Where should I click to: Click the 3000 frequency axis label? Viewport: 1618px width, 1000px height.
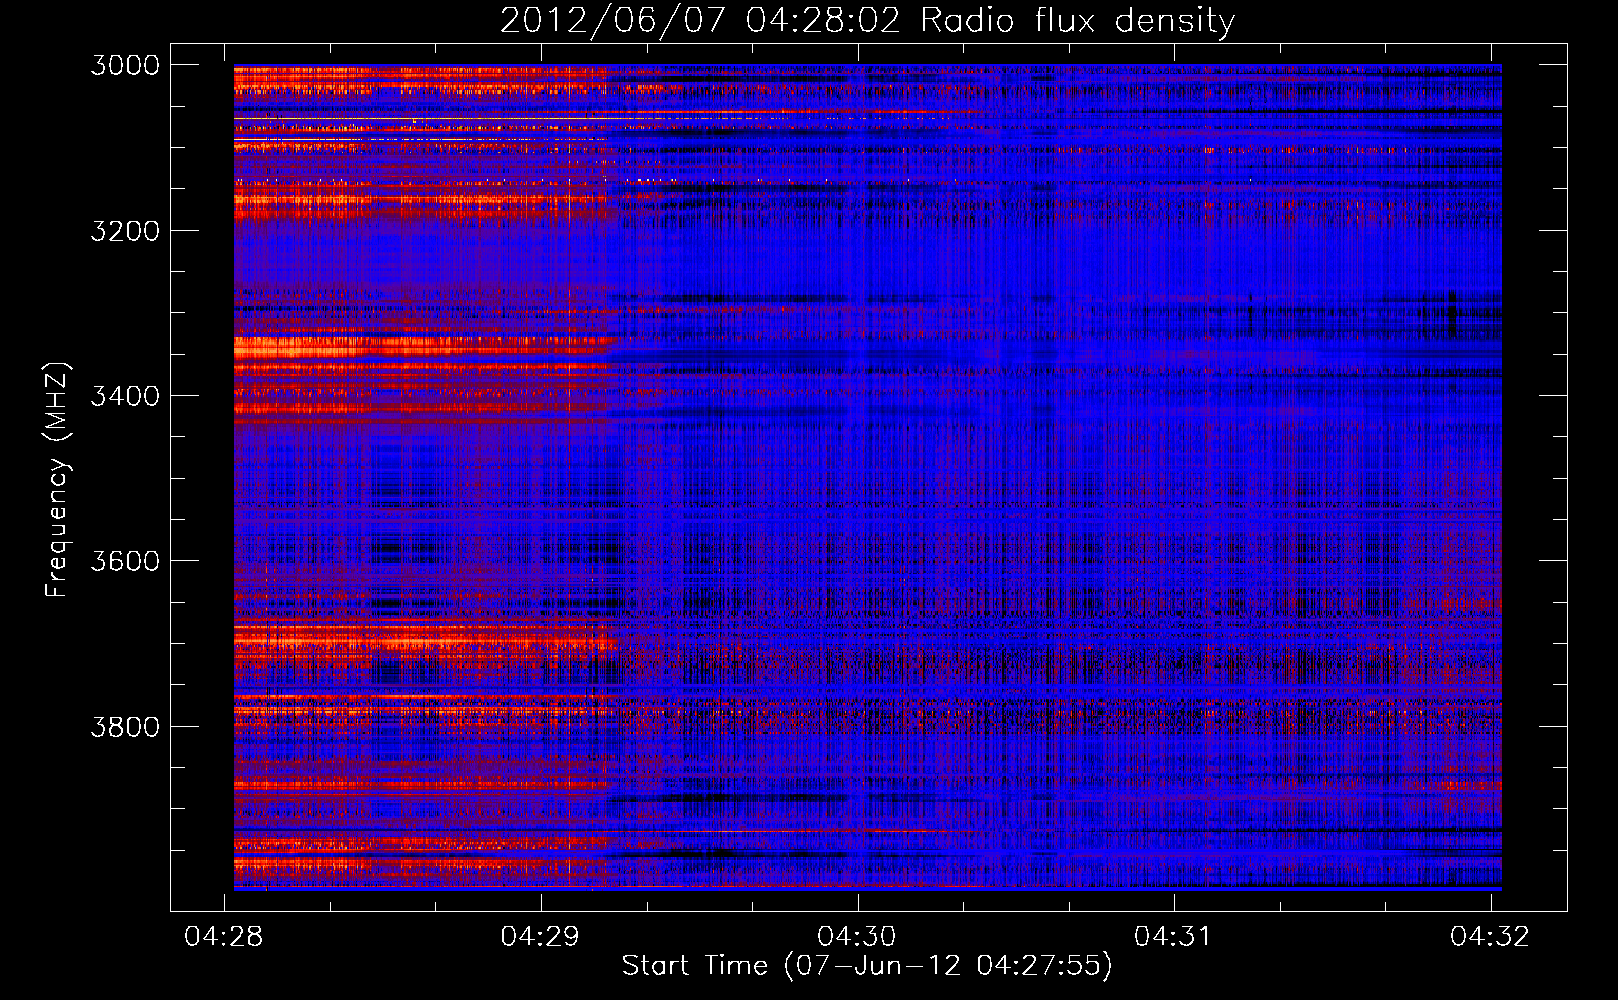125,65
